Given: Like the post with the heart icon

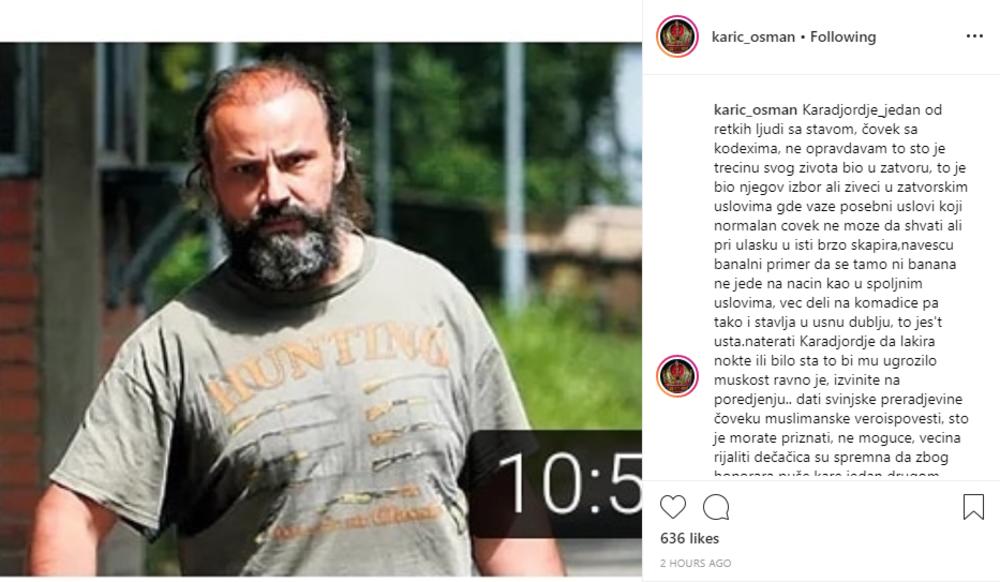Looking at the screenshot, I should (x=673, y=507).
